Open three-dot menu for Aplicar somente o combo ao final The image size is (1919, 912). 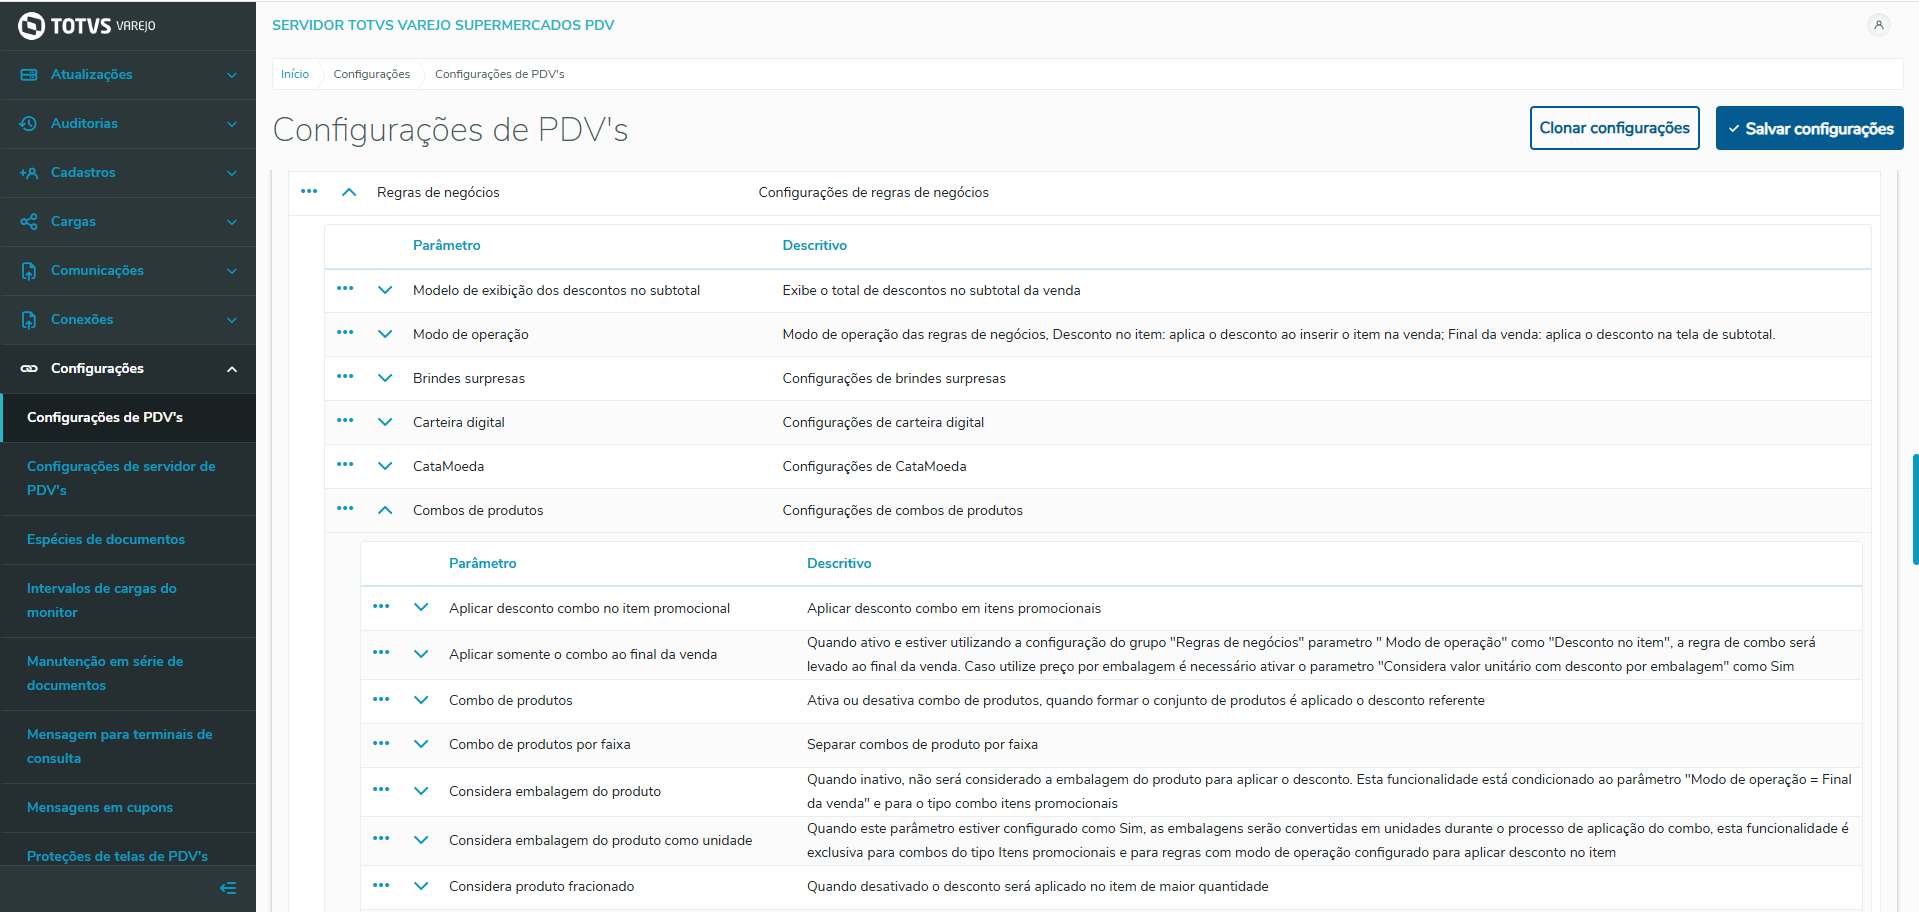(381, 652)
